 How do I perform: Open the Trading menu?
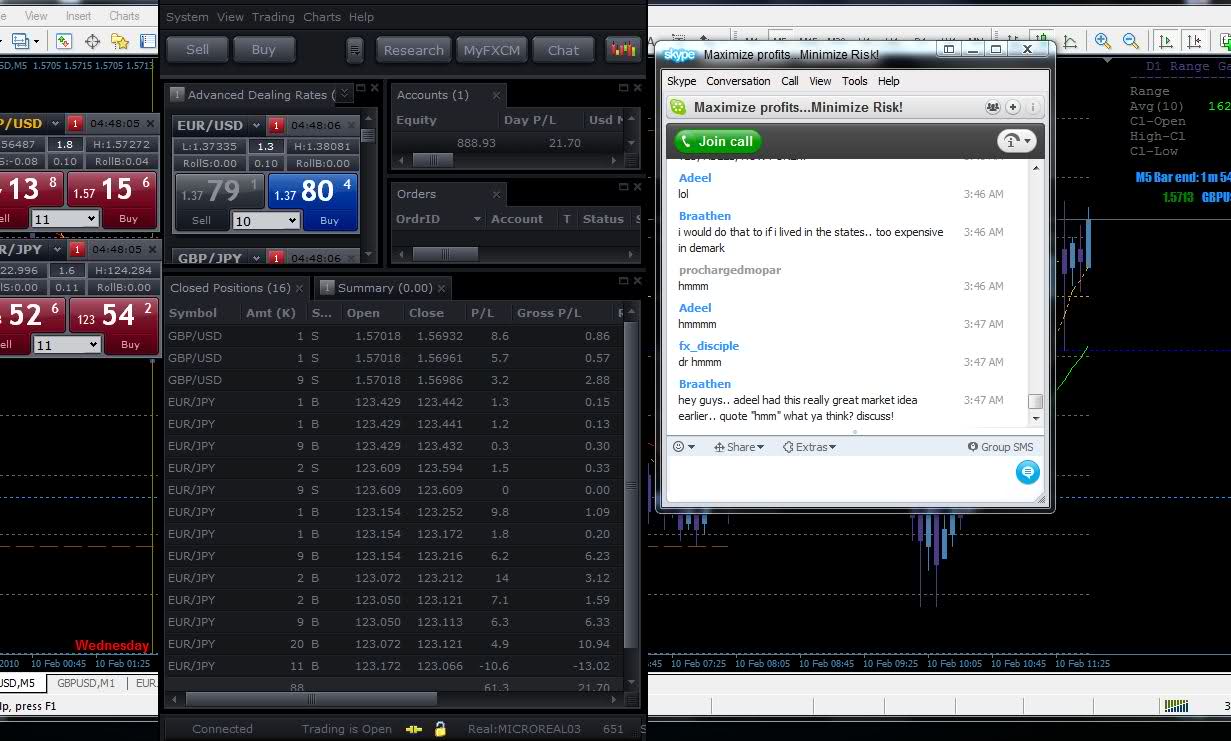pos(273,17)
